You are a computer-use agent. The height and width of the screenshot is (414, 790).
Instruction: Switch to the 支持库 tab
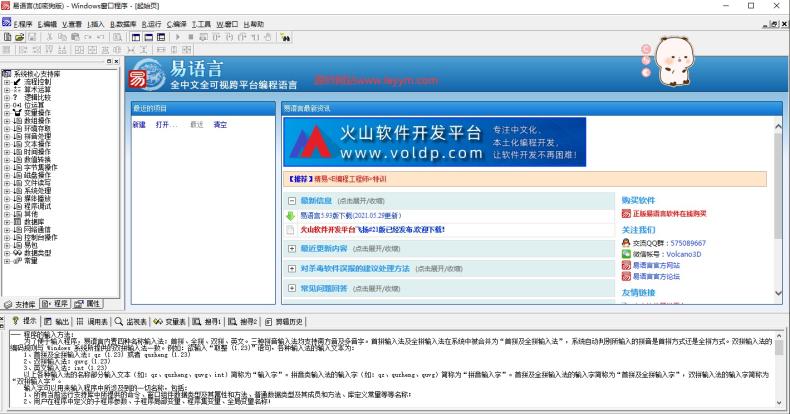(20, 304)
